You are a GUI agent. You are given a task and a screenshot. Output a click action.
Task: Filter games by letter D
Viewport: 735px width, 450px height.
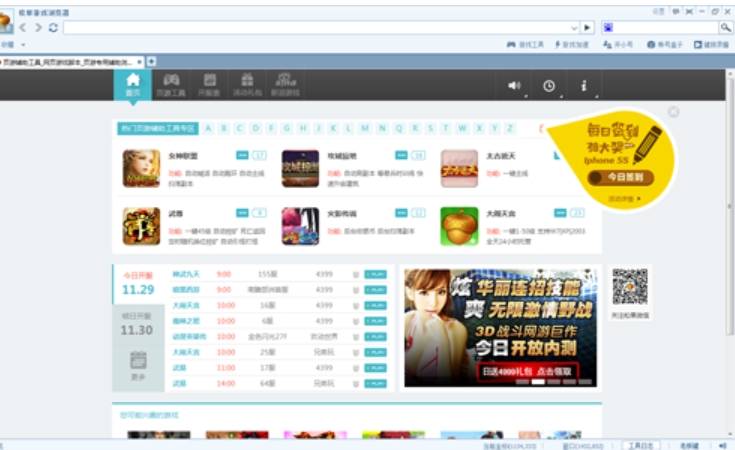click(255, 128)
